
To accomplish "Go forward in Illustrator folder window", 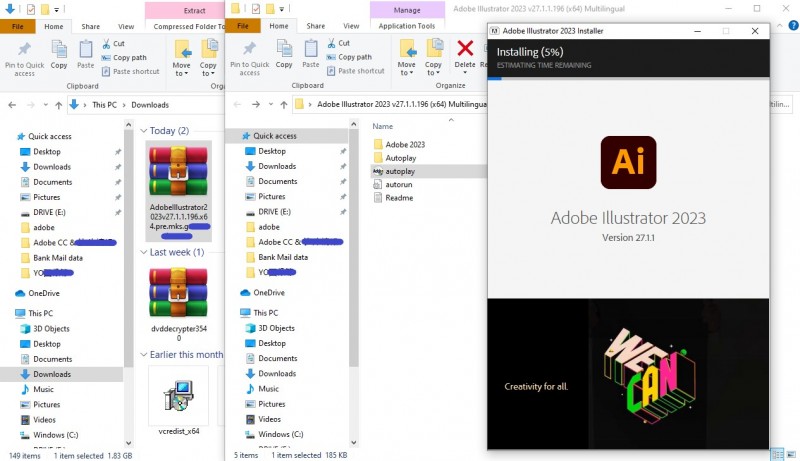I will point(256,105).
